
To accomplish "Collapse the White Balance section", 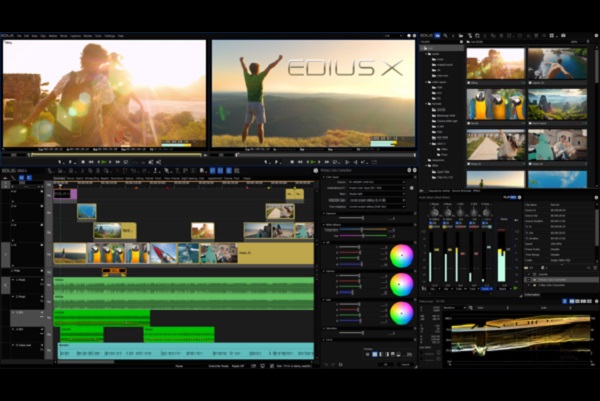I will (323, 225).
